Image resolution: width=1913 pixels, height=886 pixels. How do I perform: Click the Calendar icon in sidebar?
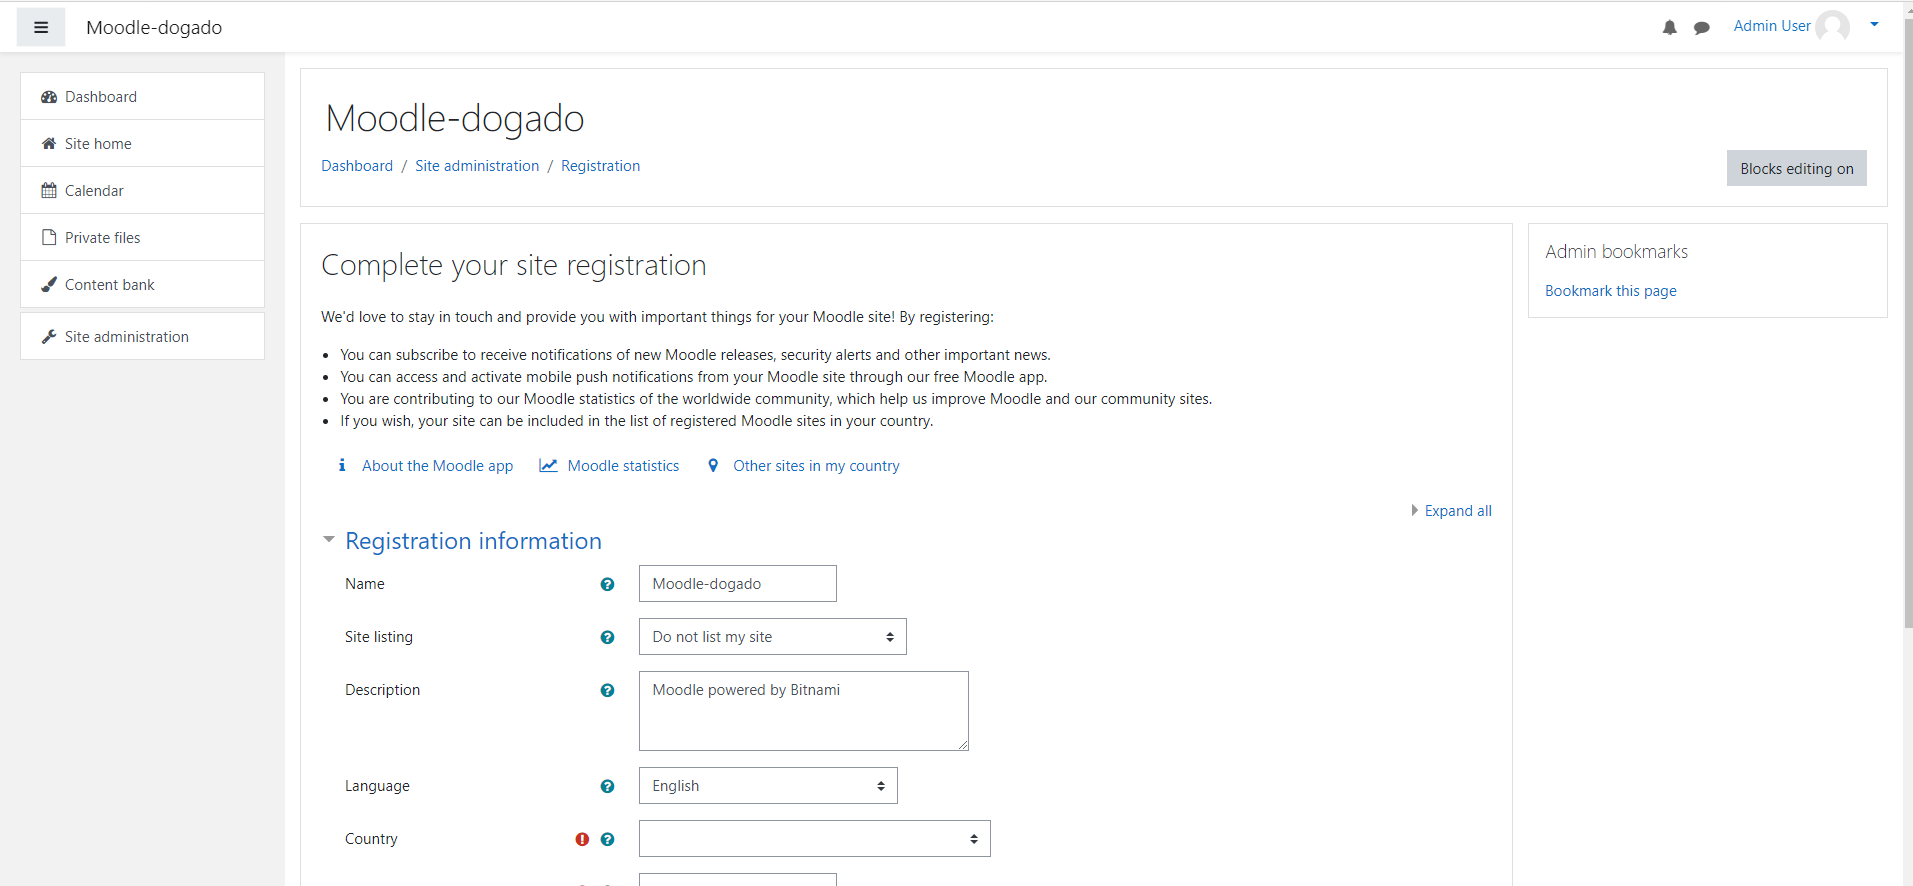point(49,191)
